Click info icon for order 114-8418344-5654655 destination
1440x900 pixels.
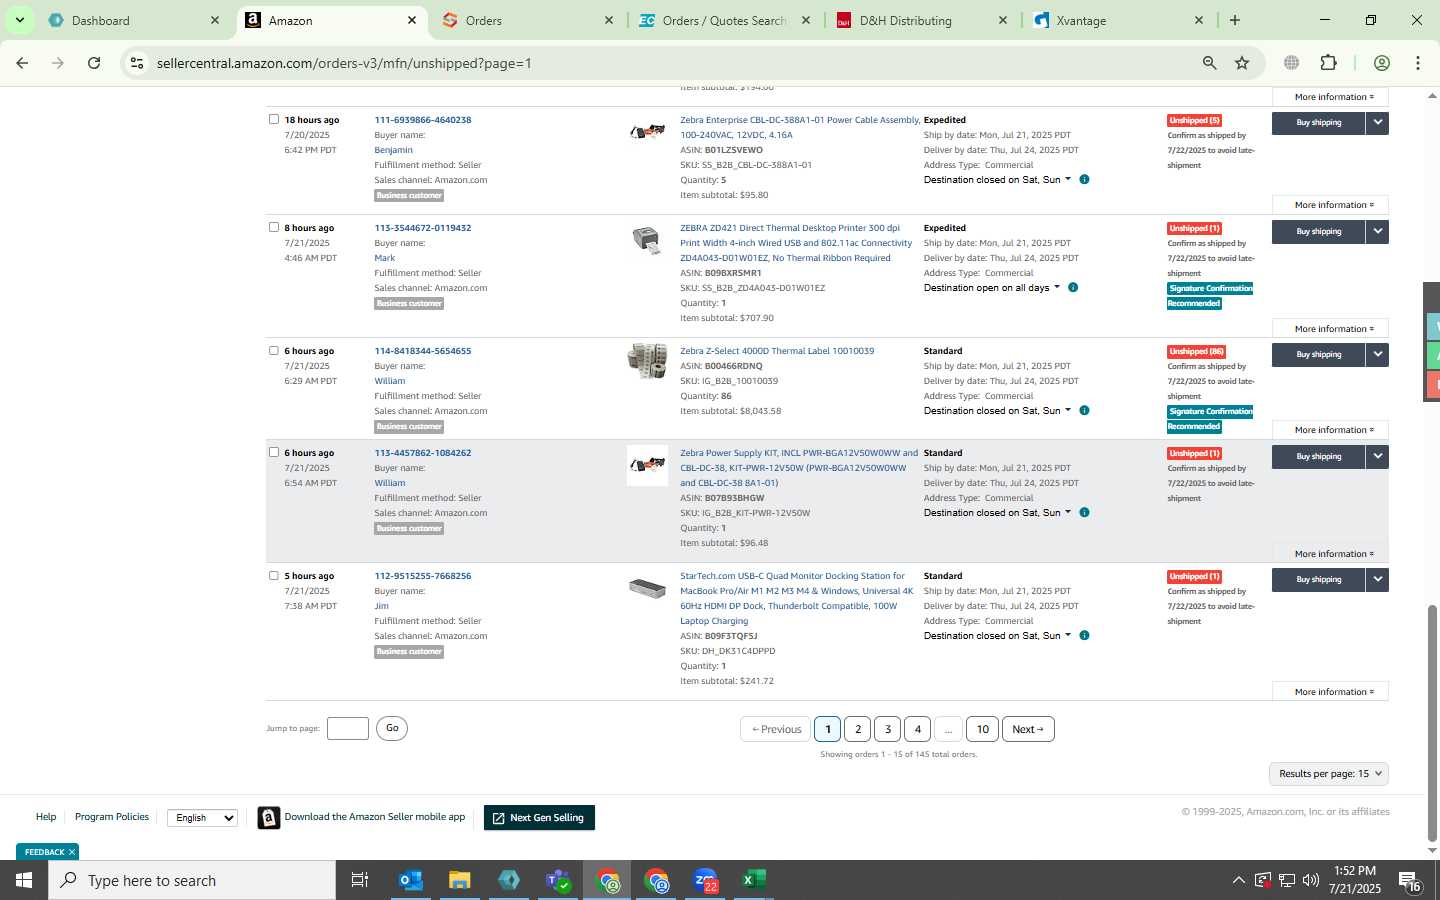coord(1084,411)
